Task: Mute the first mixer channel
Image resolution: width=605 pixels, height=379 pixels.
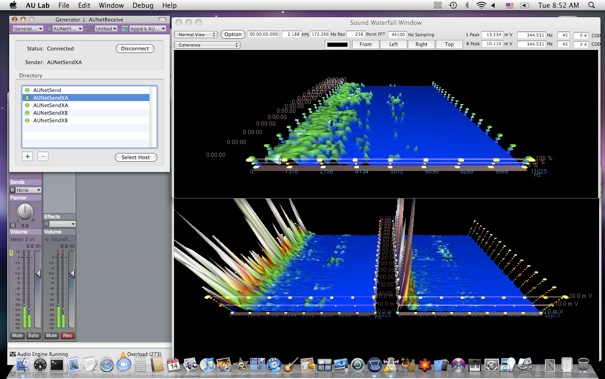Action: click(17, 335)
